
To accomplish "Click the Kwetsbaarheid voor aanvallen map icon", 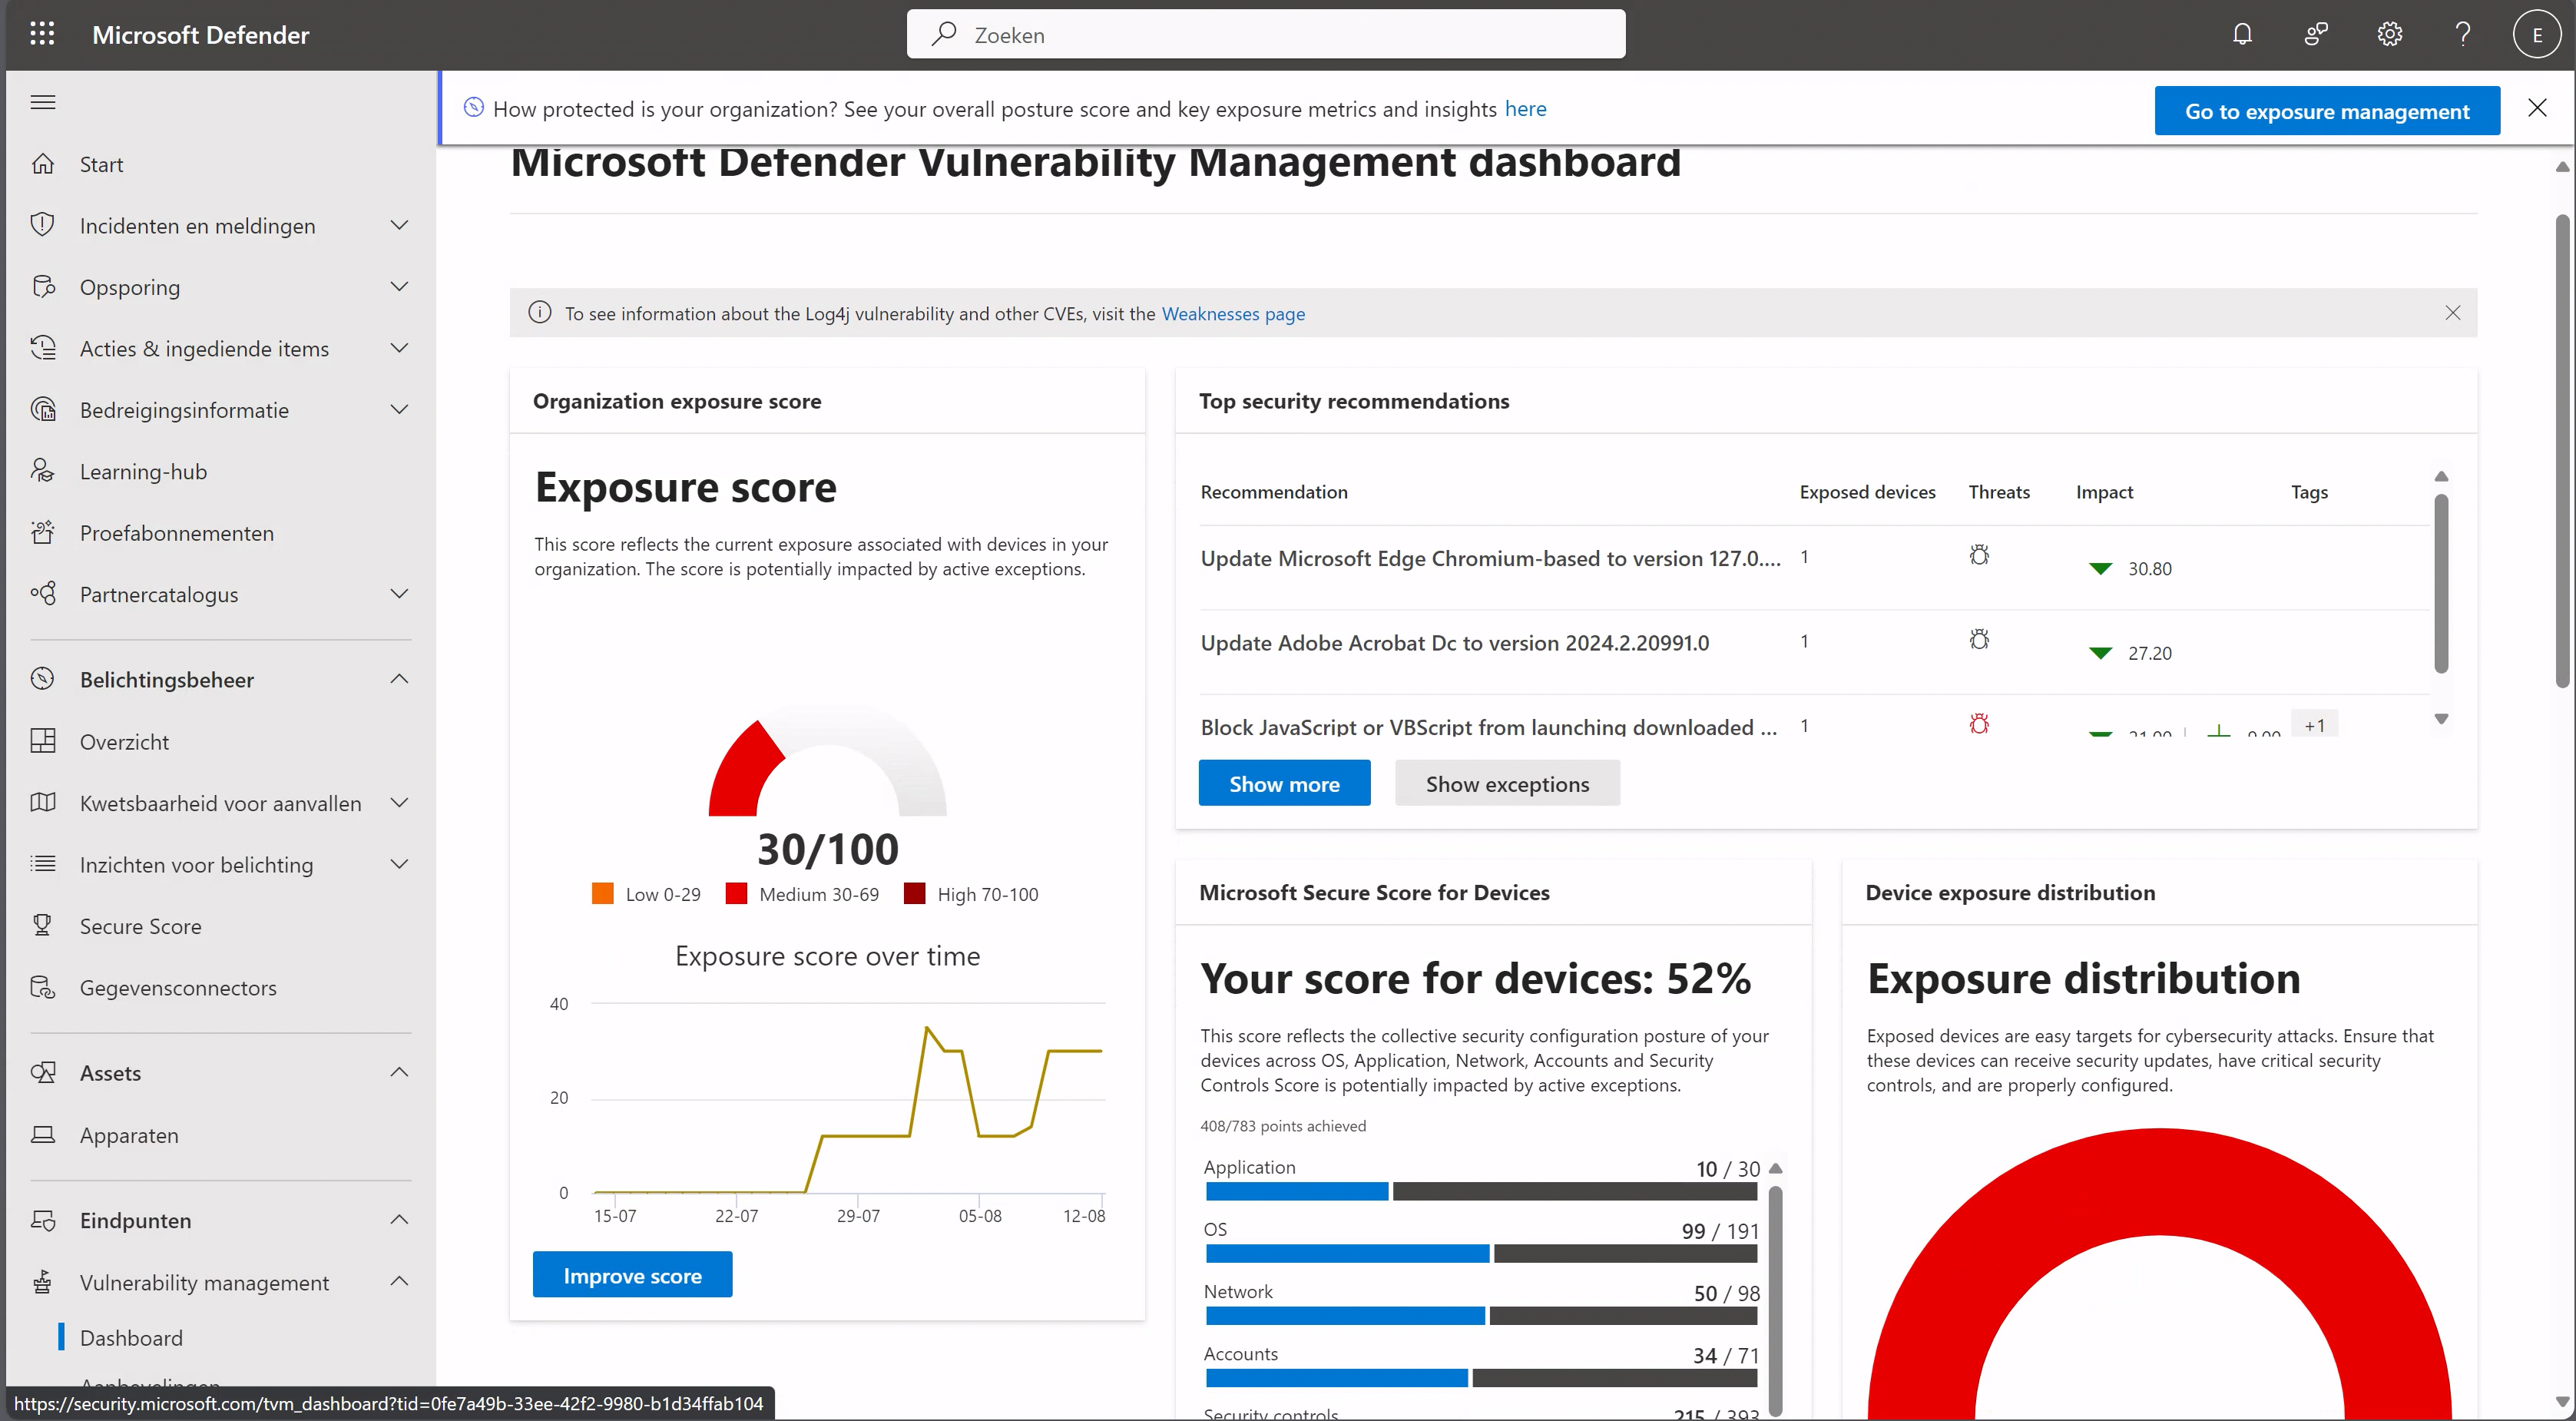I will tap(43, 803).
